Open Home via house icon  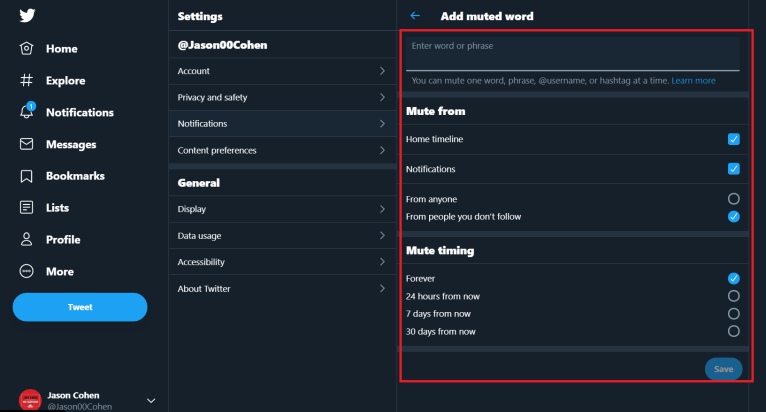tap(26, 48)
